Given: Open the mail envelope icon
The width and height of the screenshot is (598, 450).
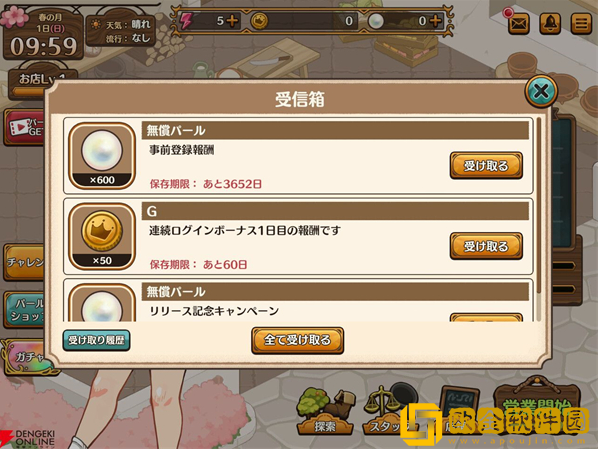Looking at the screenshot, I should 519,24.
